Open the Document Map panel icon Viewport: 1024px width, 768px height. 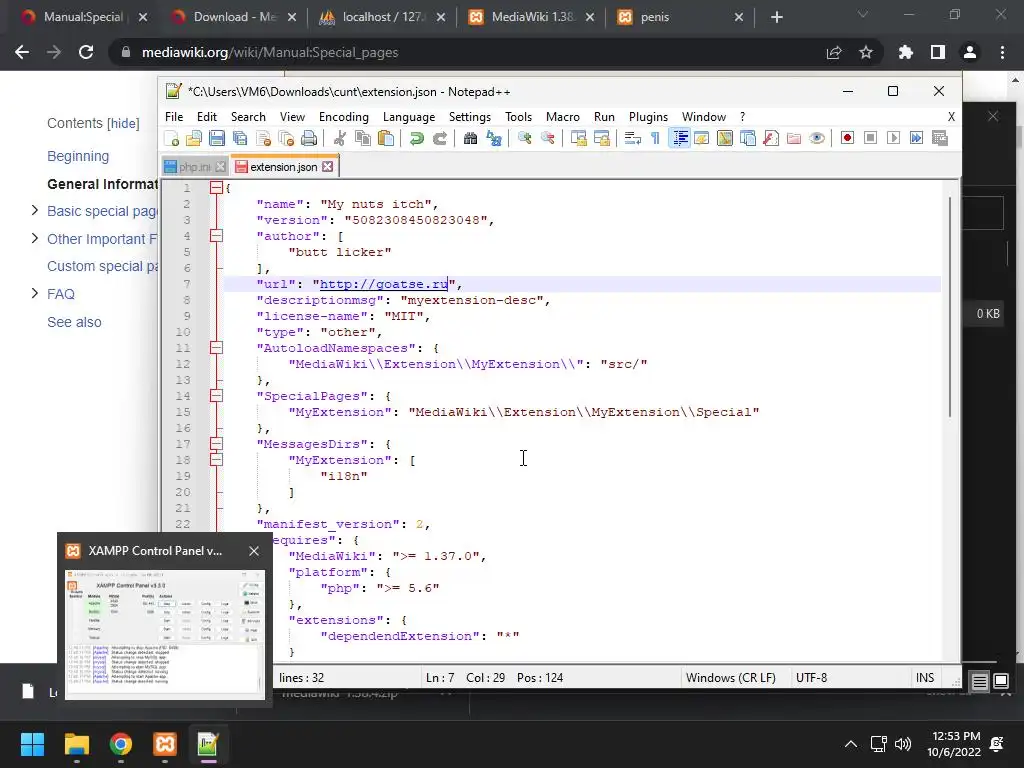[x=725, y=138]
